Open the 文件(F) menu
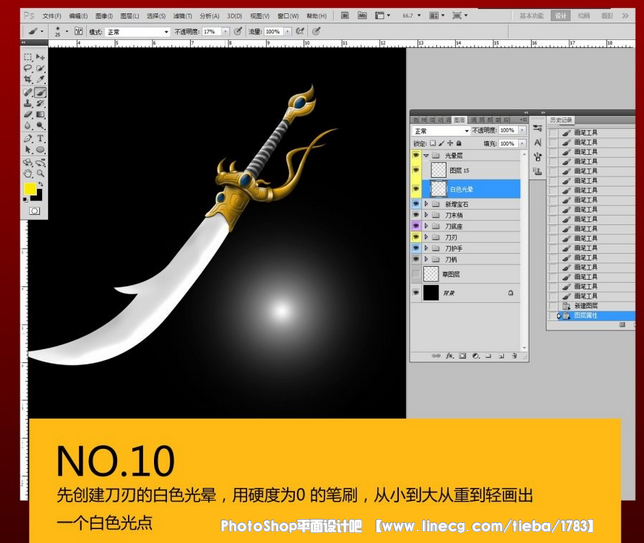Image resolution: width=644 pixels, height=543 pixels. pos(52,16)
